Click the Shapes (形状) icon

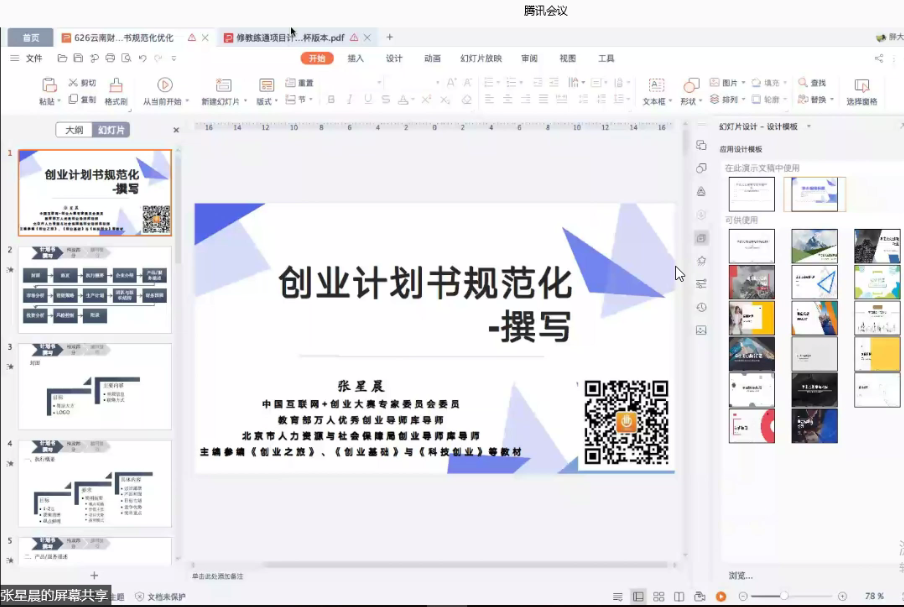coord(690,86)
